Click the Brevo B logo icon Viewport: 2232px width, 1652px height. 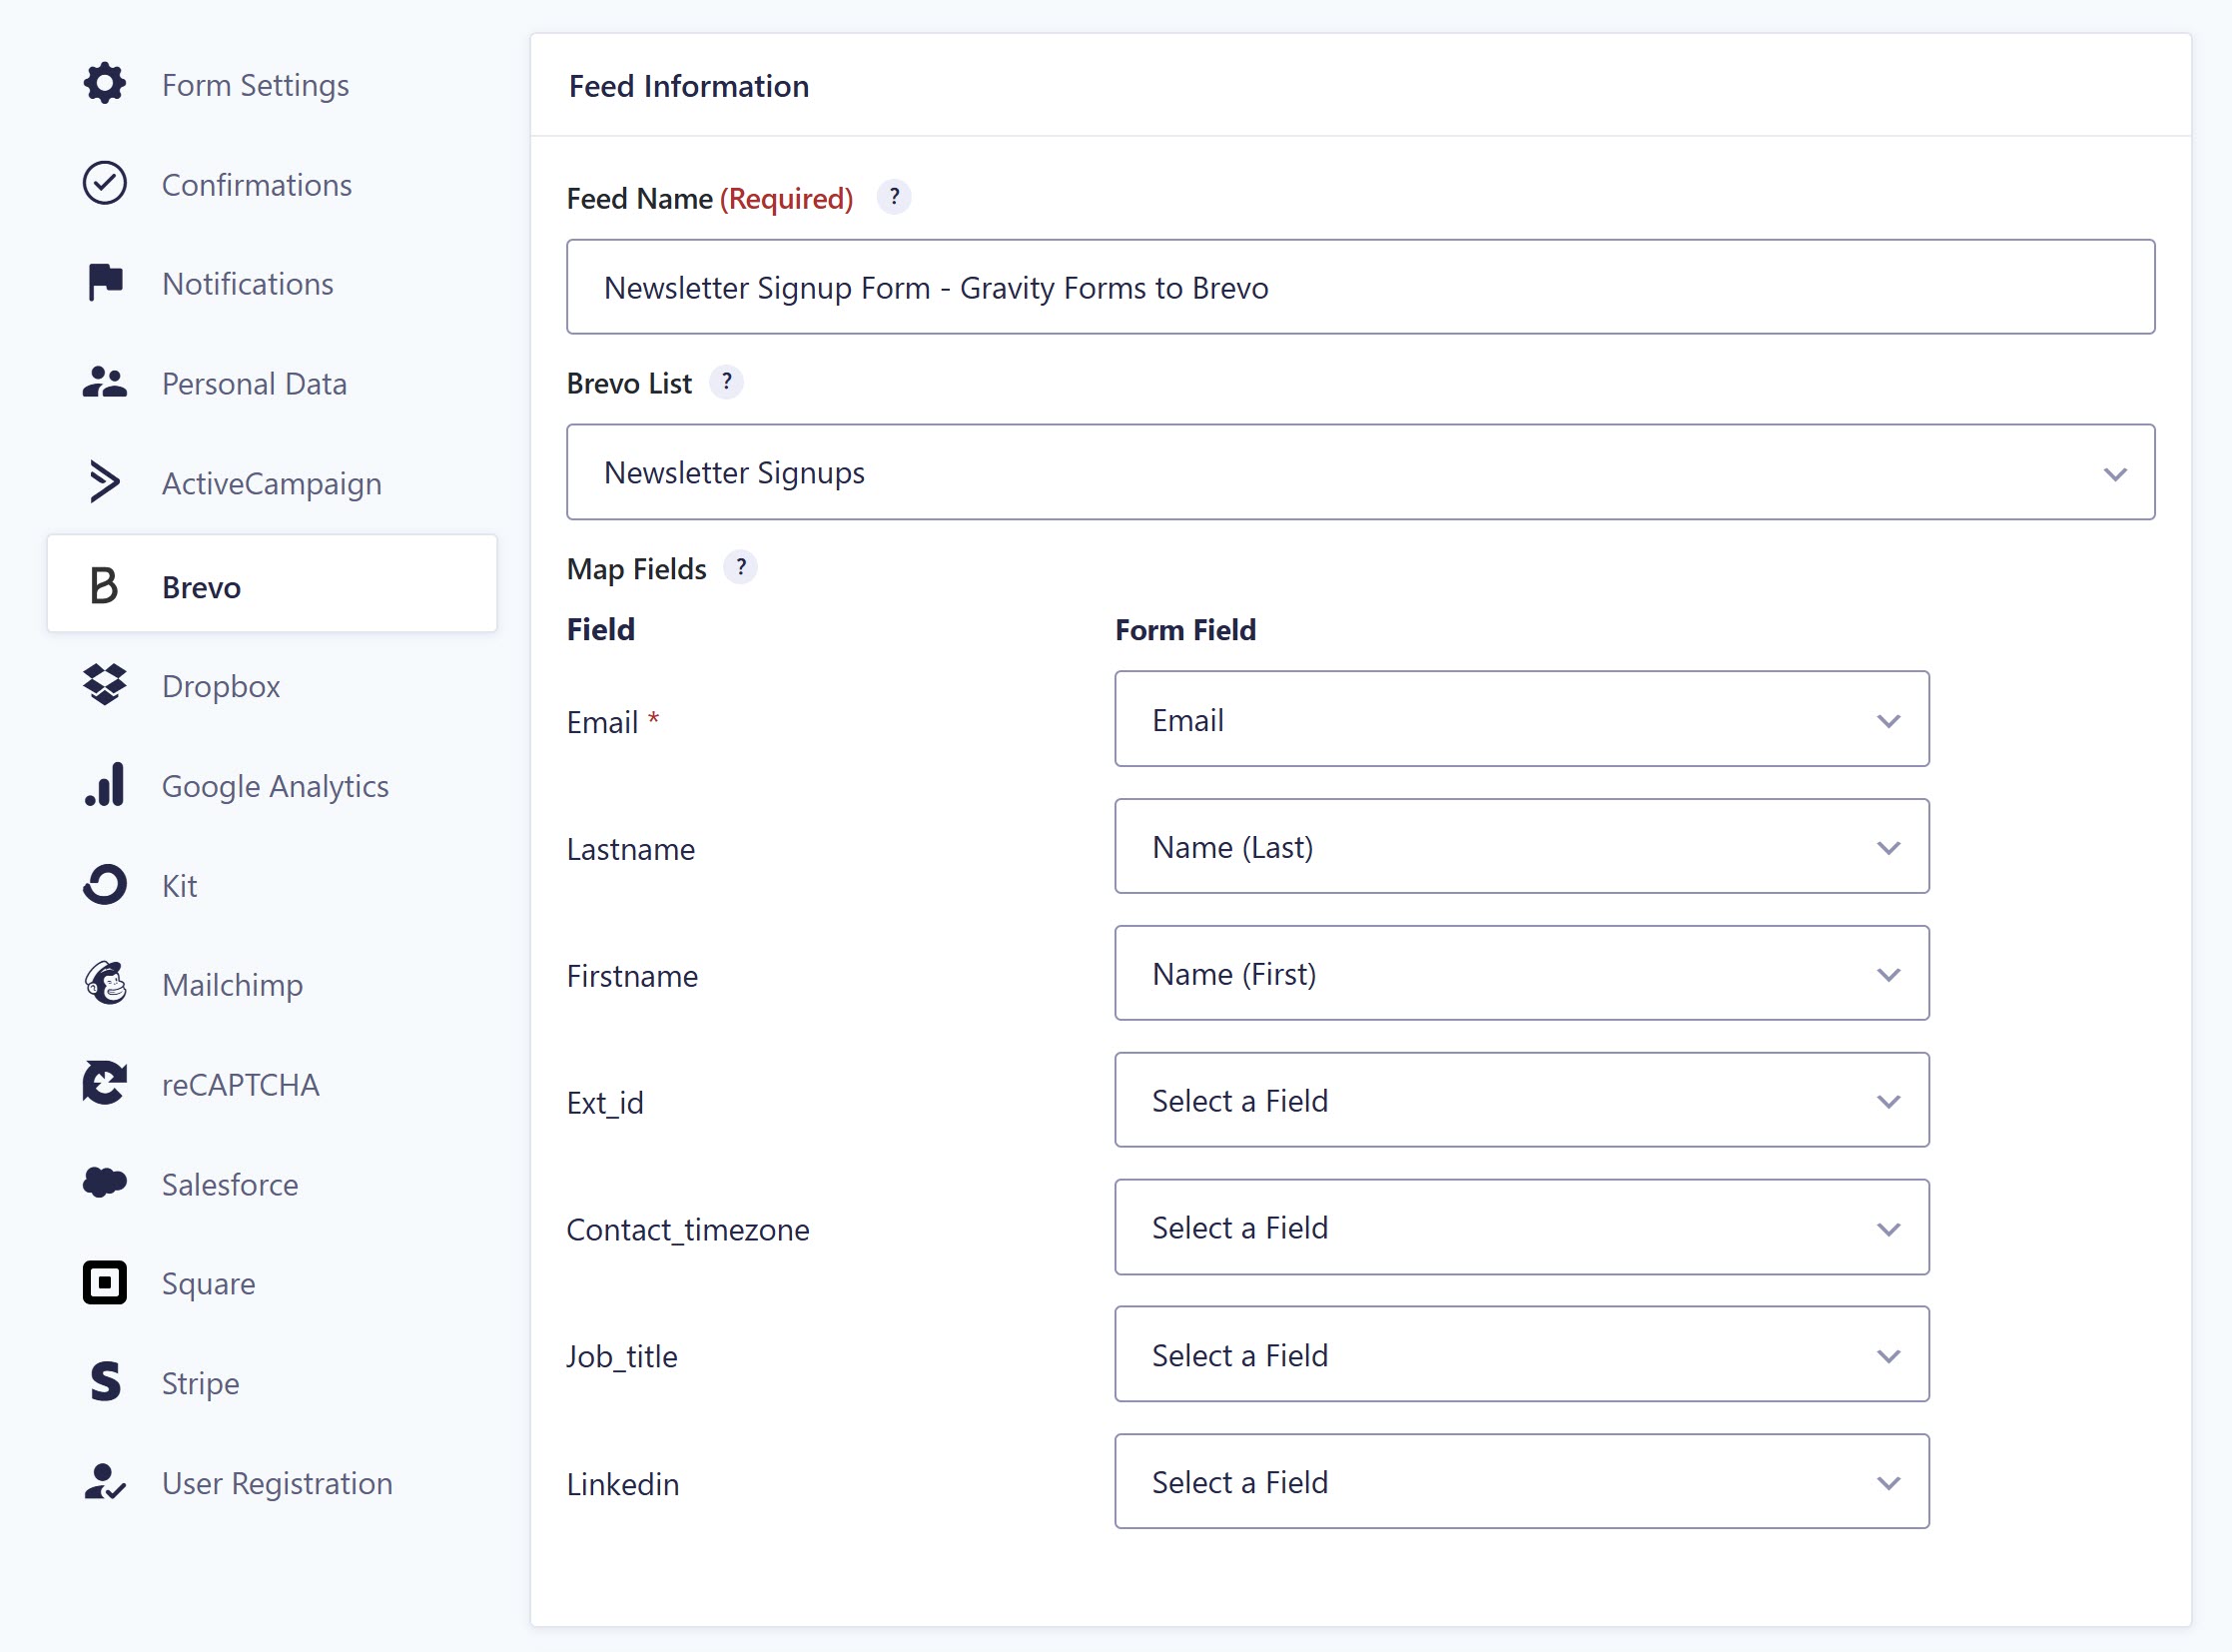pyautogui.click(x=104, y=586)
